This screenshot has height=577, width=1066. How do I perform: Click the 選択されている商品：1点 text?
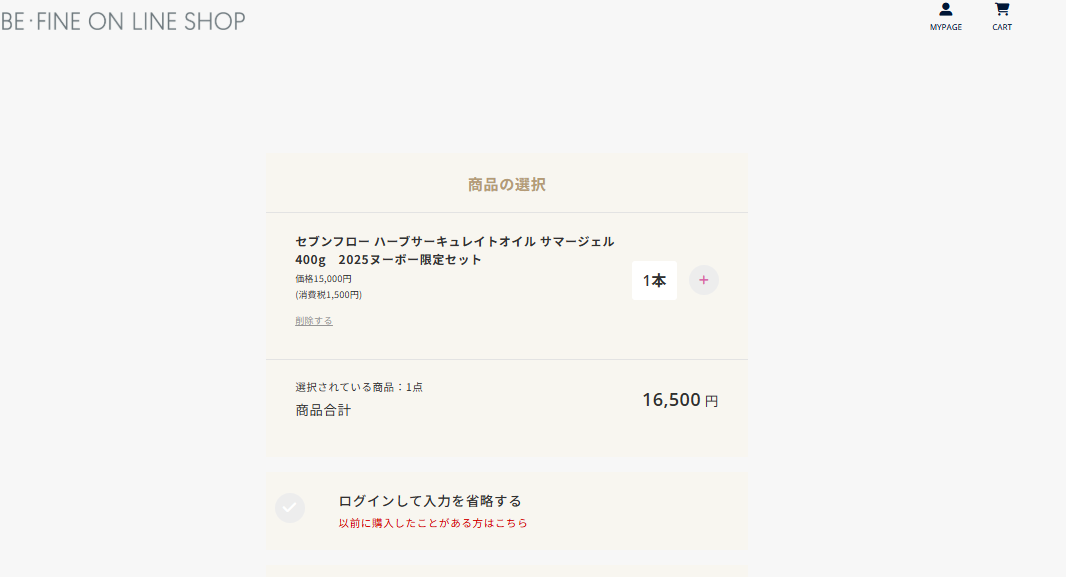359,387
